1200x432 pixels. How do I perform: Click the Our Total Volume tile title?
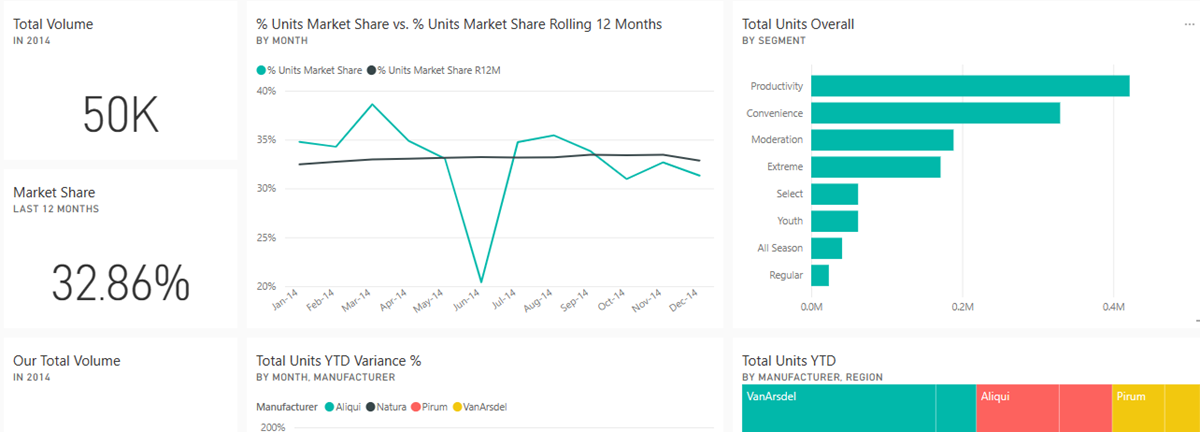pos(66,360)
